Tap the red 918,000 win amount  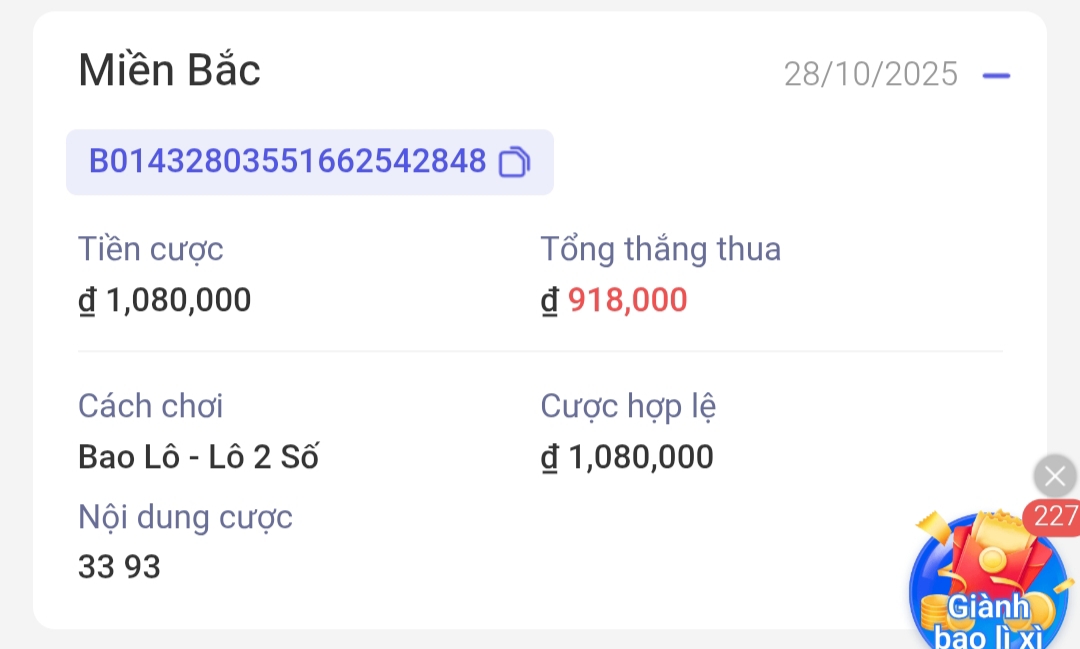click(x=627, y=300)
